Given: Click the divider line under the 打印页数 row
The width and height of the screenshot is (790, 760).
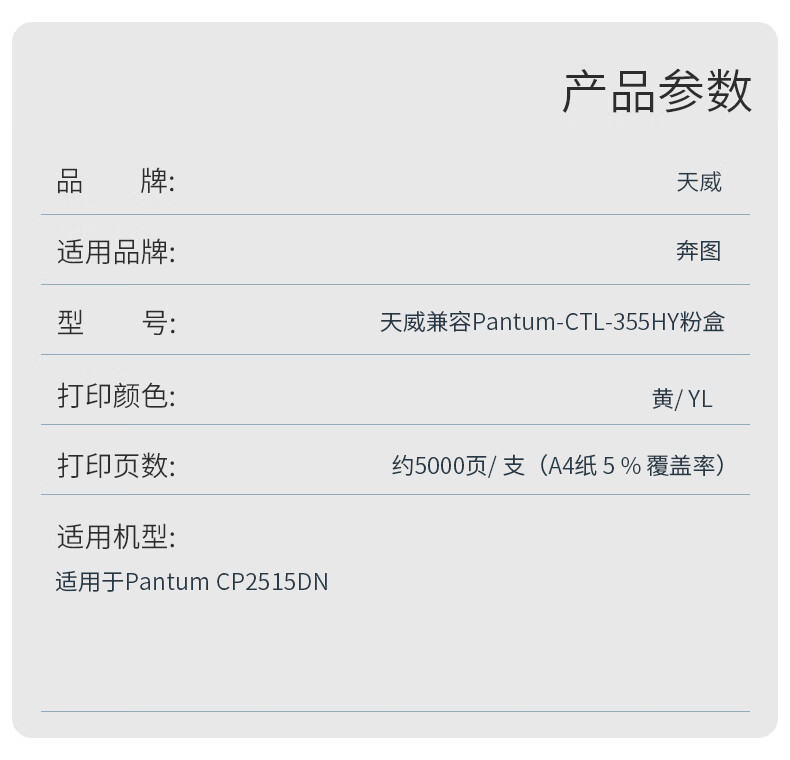Looking at the screenshot, I should (x=395, y=495).
